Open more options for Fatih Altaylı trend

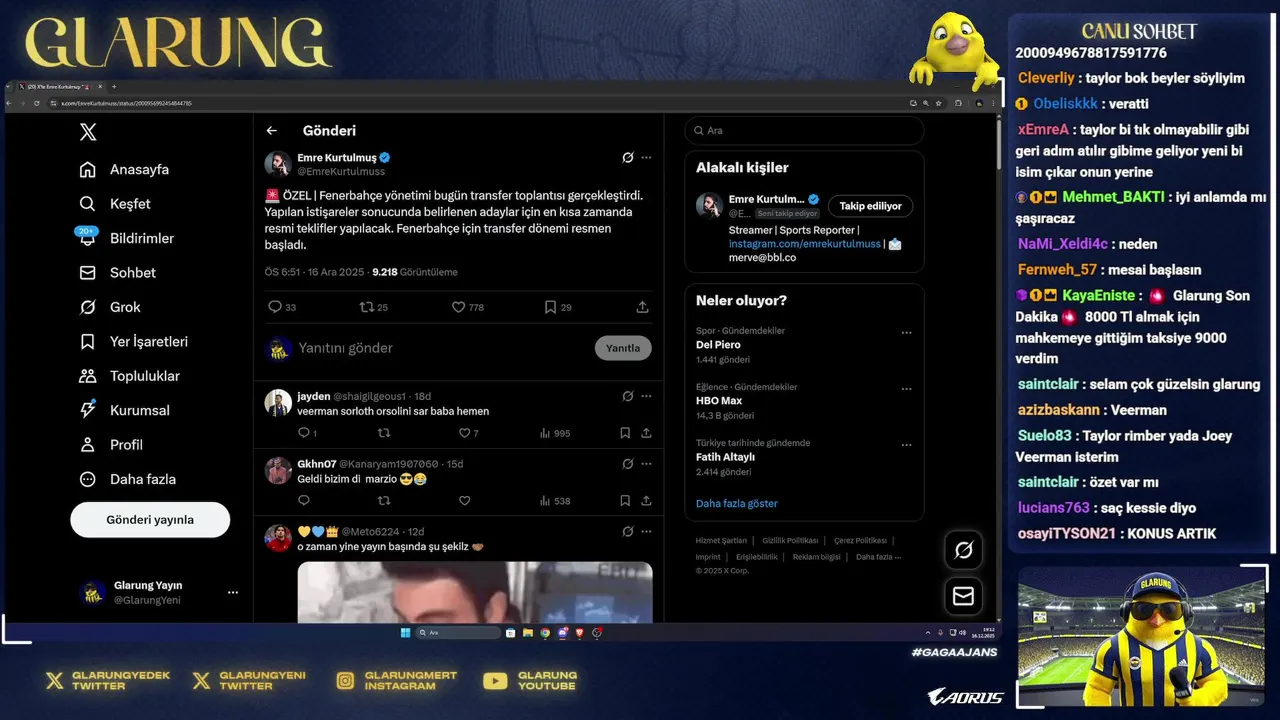click(x=906, y=445)
